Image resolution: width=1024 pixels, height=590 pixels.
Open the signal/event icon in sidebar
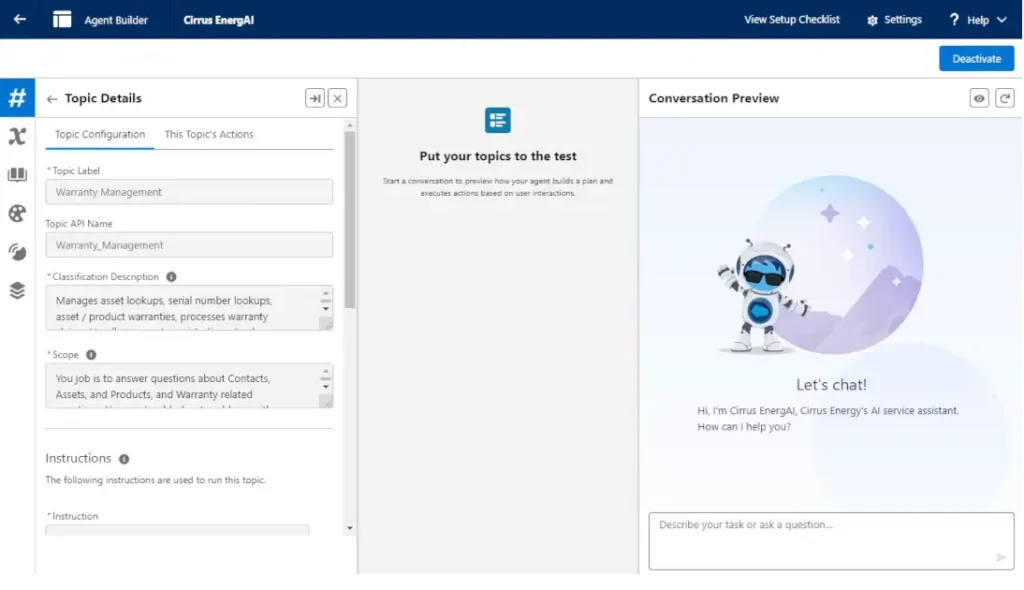[x=17, y=252]
